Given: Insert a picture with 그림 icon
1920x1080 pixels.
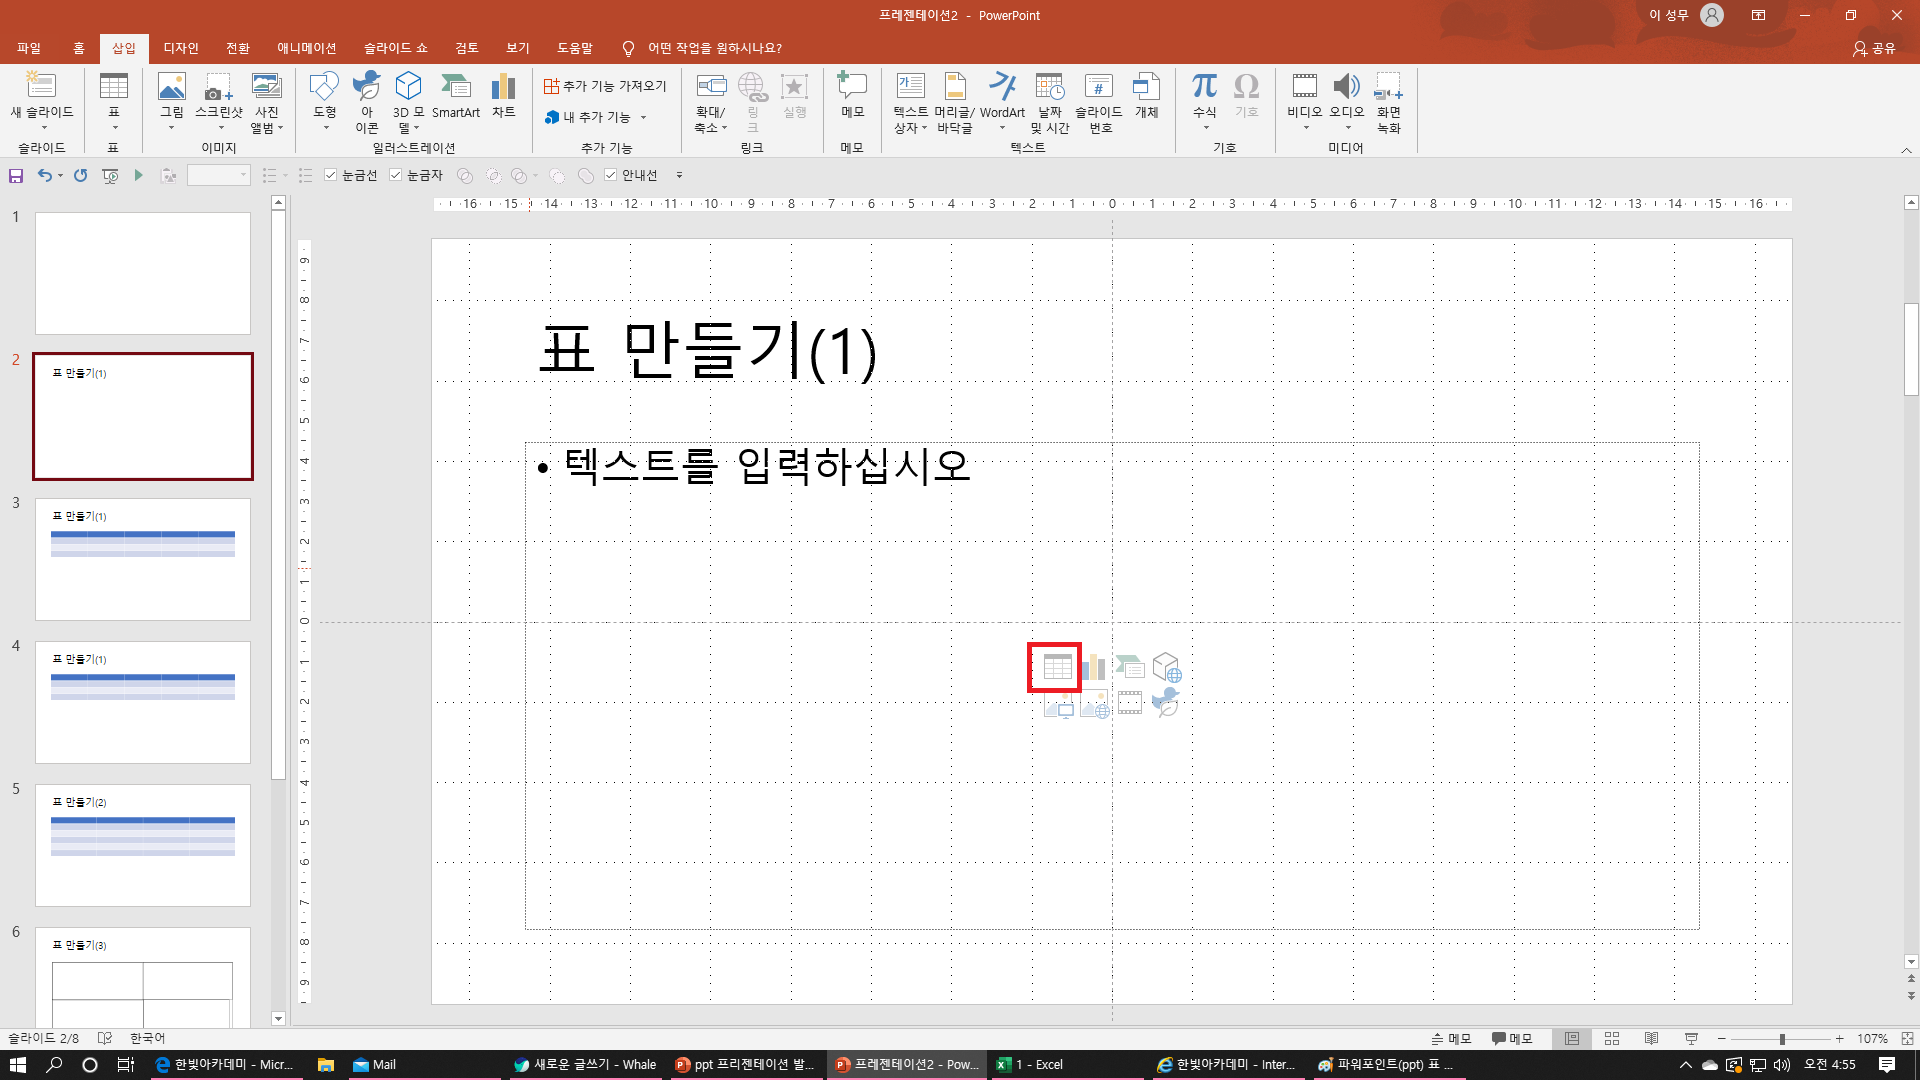Looking at the screenshot, I should (172, 100).
